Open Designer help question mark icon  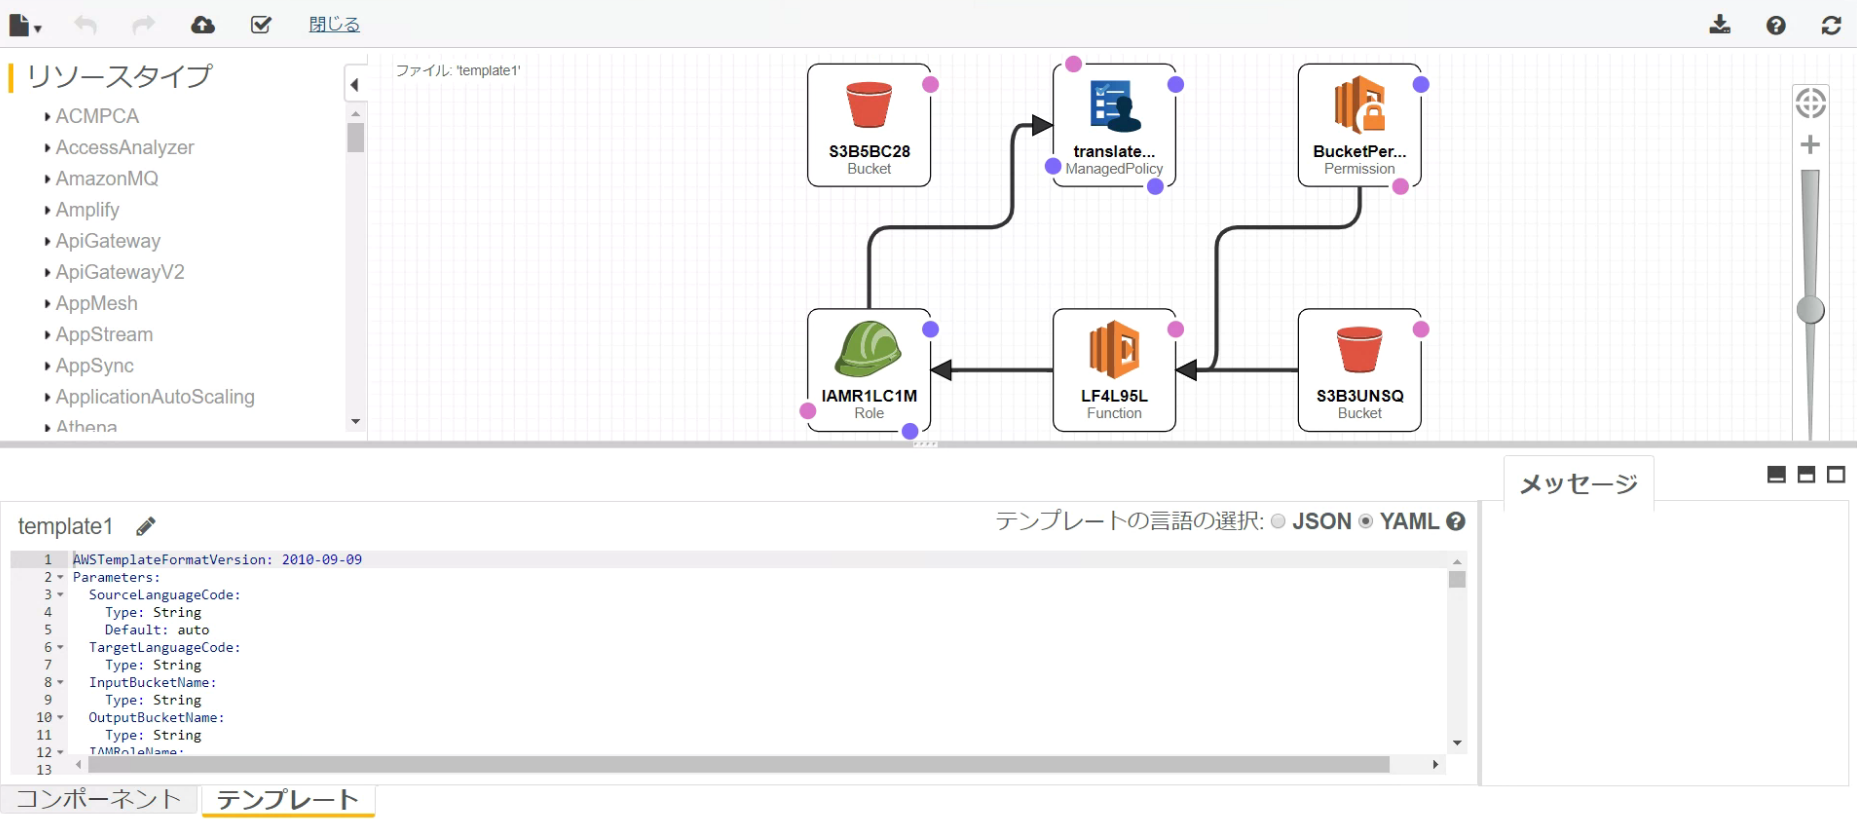tap(1776, 25)
